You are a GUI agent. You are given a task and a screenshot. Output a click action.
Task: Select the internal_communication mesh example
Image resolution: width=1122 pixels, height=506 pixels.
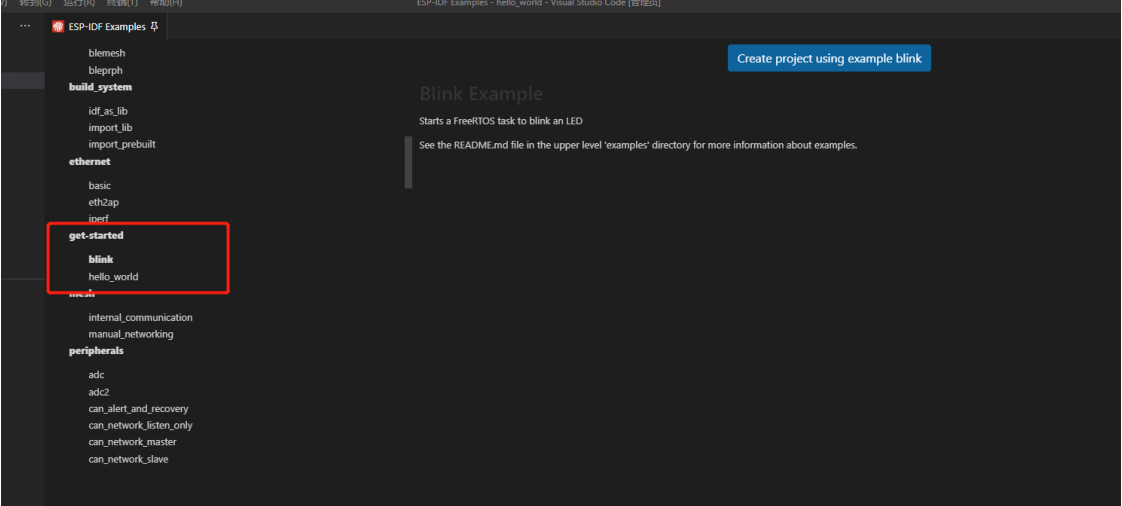pyautogui.click(x=140, y=317)
